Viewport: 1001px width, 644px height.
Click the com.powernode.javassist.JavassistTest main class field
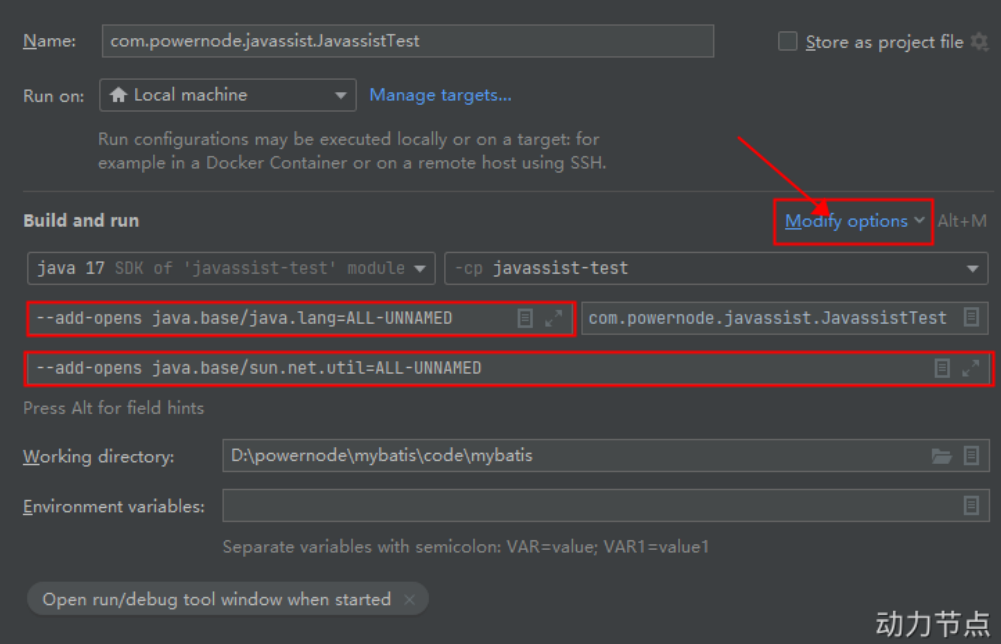tap(785, 318)
